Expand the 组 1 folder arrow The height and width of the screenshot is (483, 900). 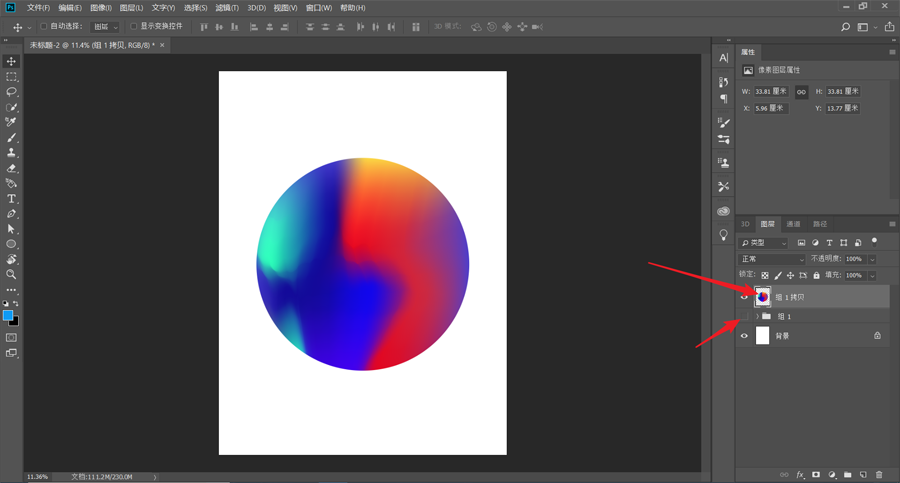tap(757, 316)
